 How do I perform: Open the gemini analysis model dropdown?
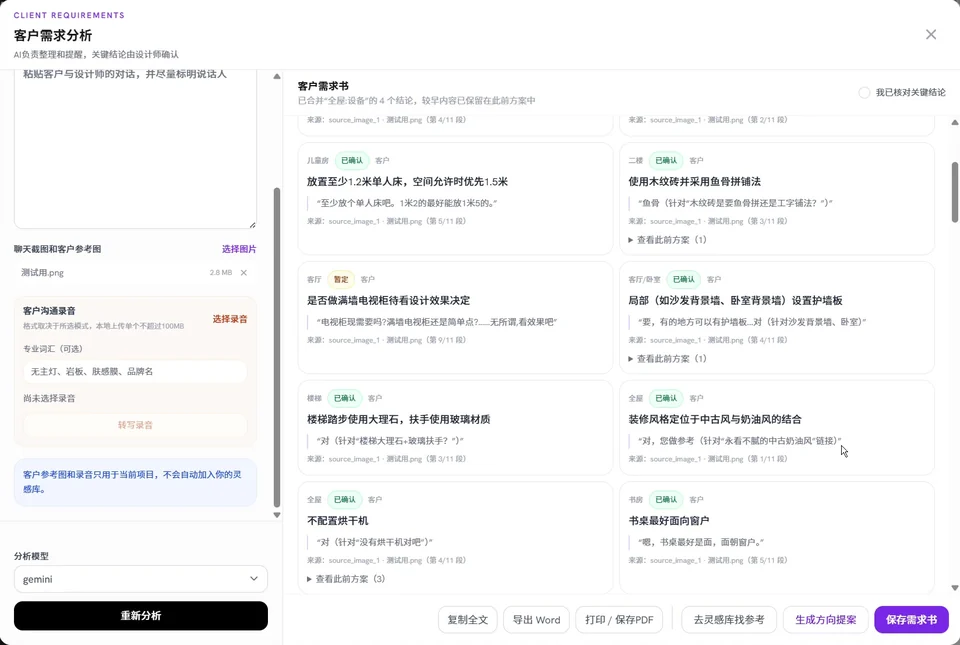coord(141,579)
